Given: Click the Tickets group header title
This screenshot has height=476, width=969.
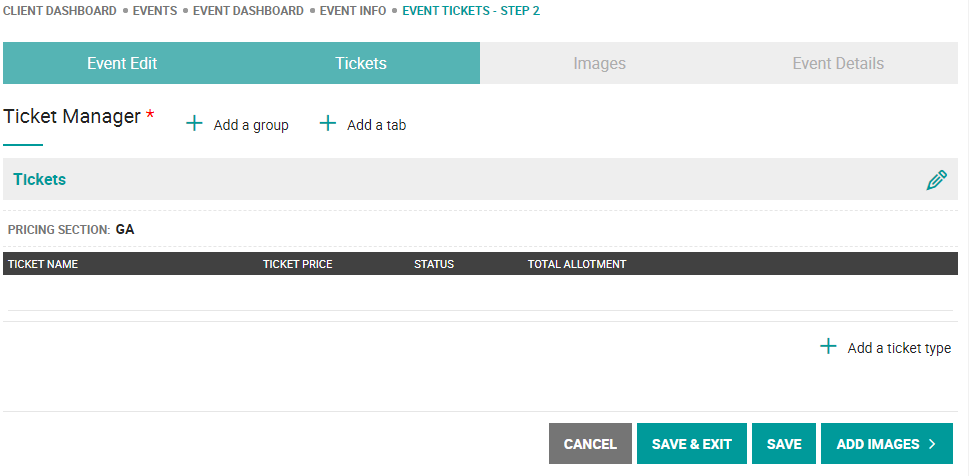Looking at the screenshot, I should [40, 179].
